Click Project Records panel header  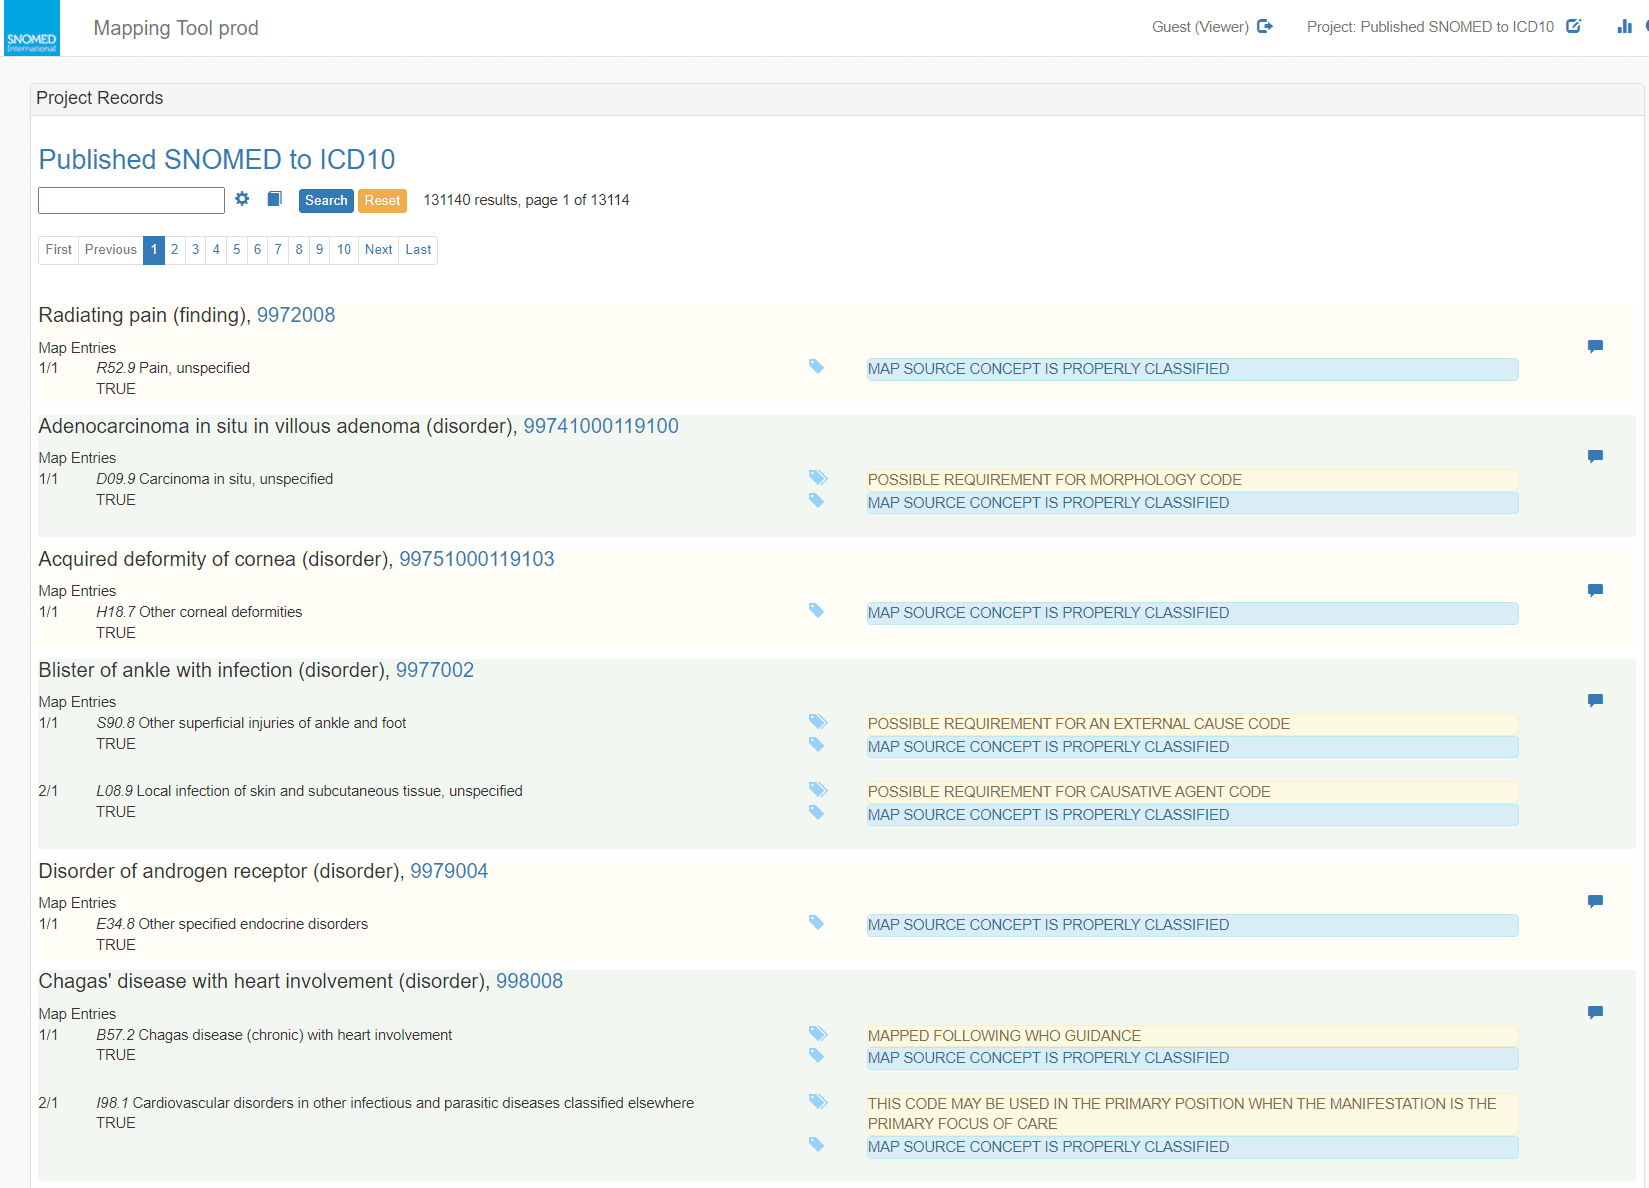tap(837, 98)
